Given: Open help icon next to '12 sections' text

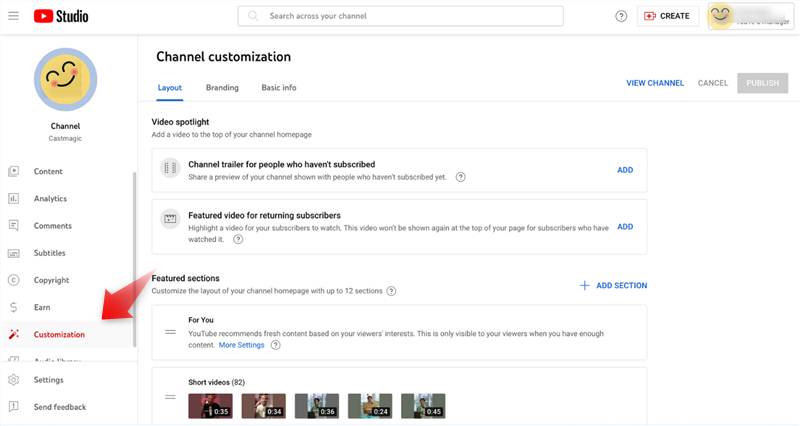Looking at the screenshot, I should tap(391, 291).
